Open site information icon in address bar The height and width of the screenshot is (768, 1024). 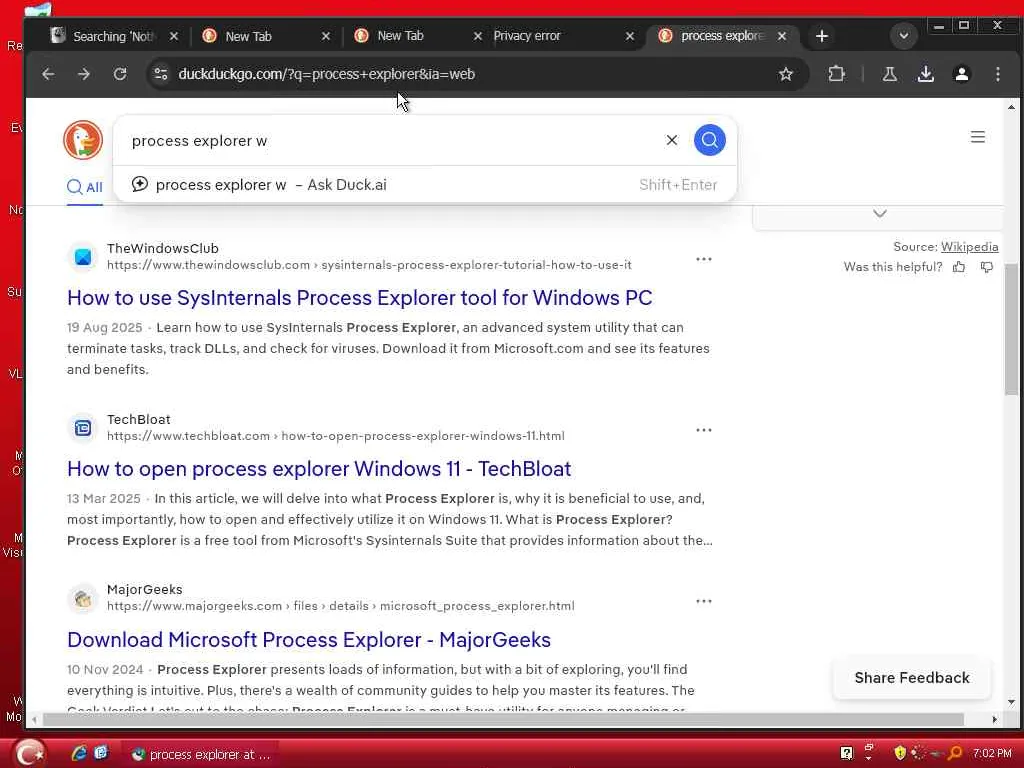[x=161, y=74]
